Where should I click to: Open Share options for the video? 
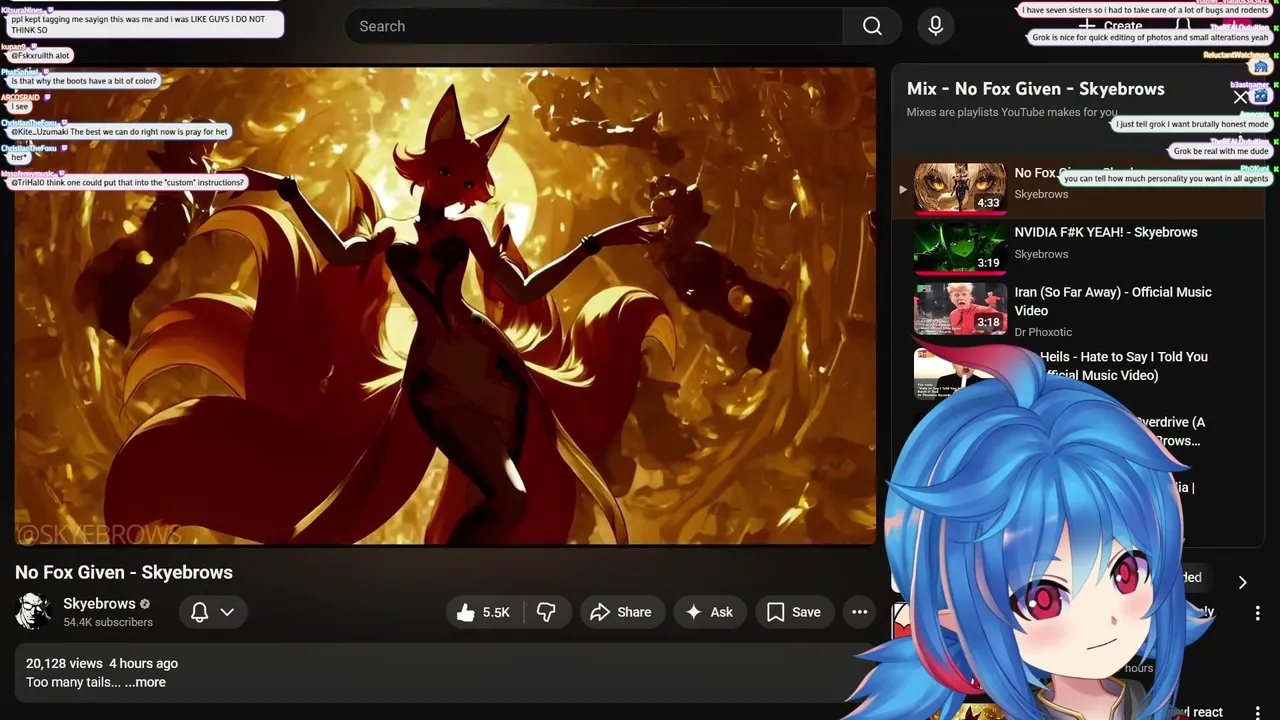(x=621, y=612)
